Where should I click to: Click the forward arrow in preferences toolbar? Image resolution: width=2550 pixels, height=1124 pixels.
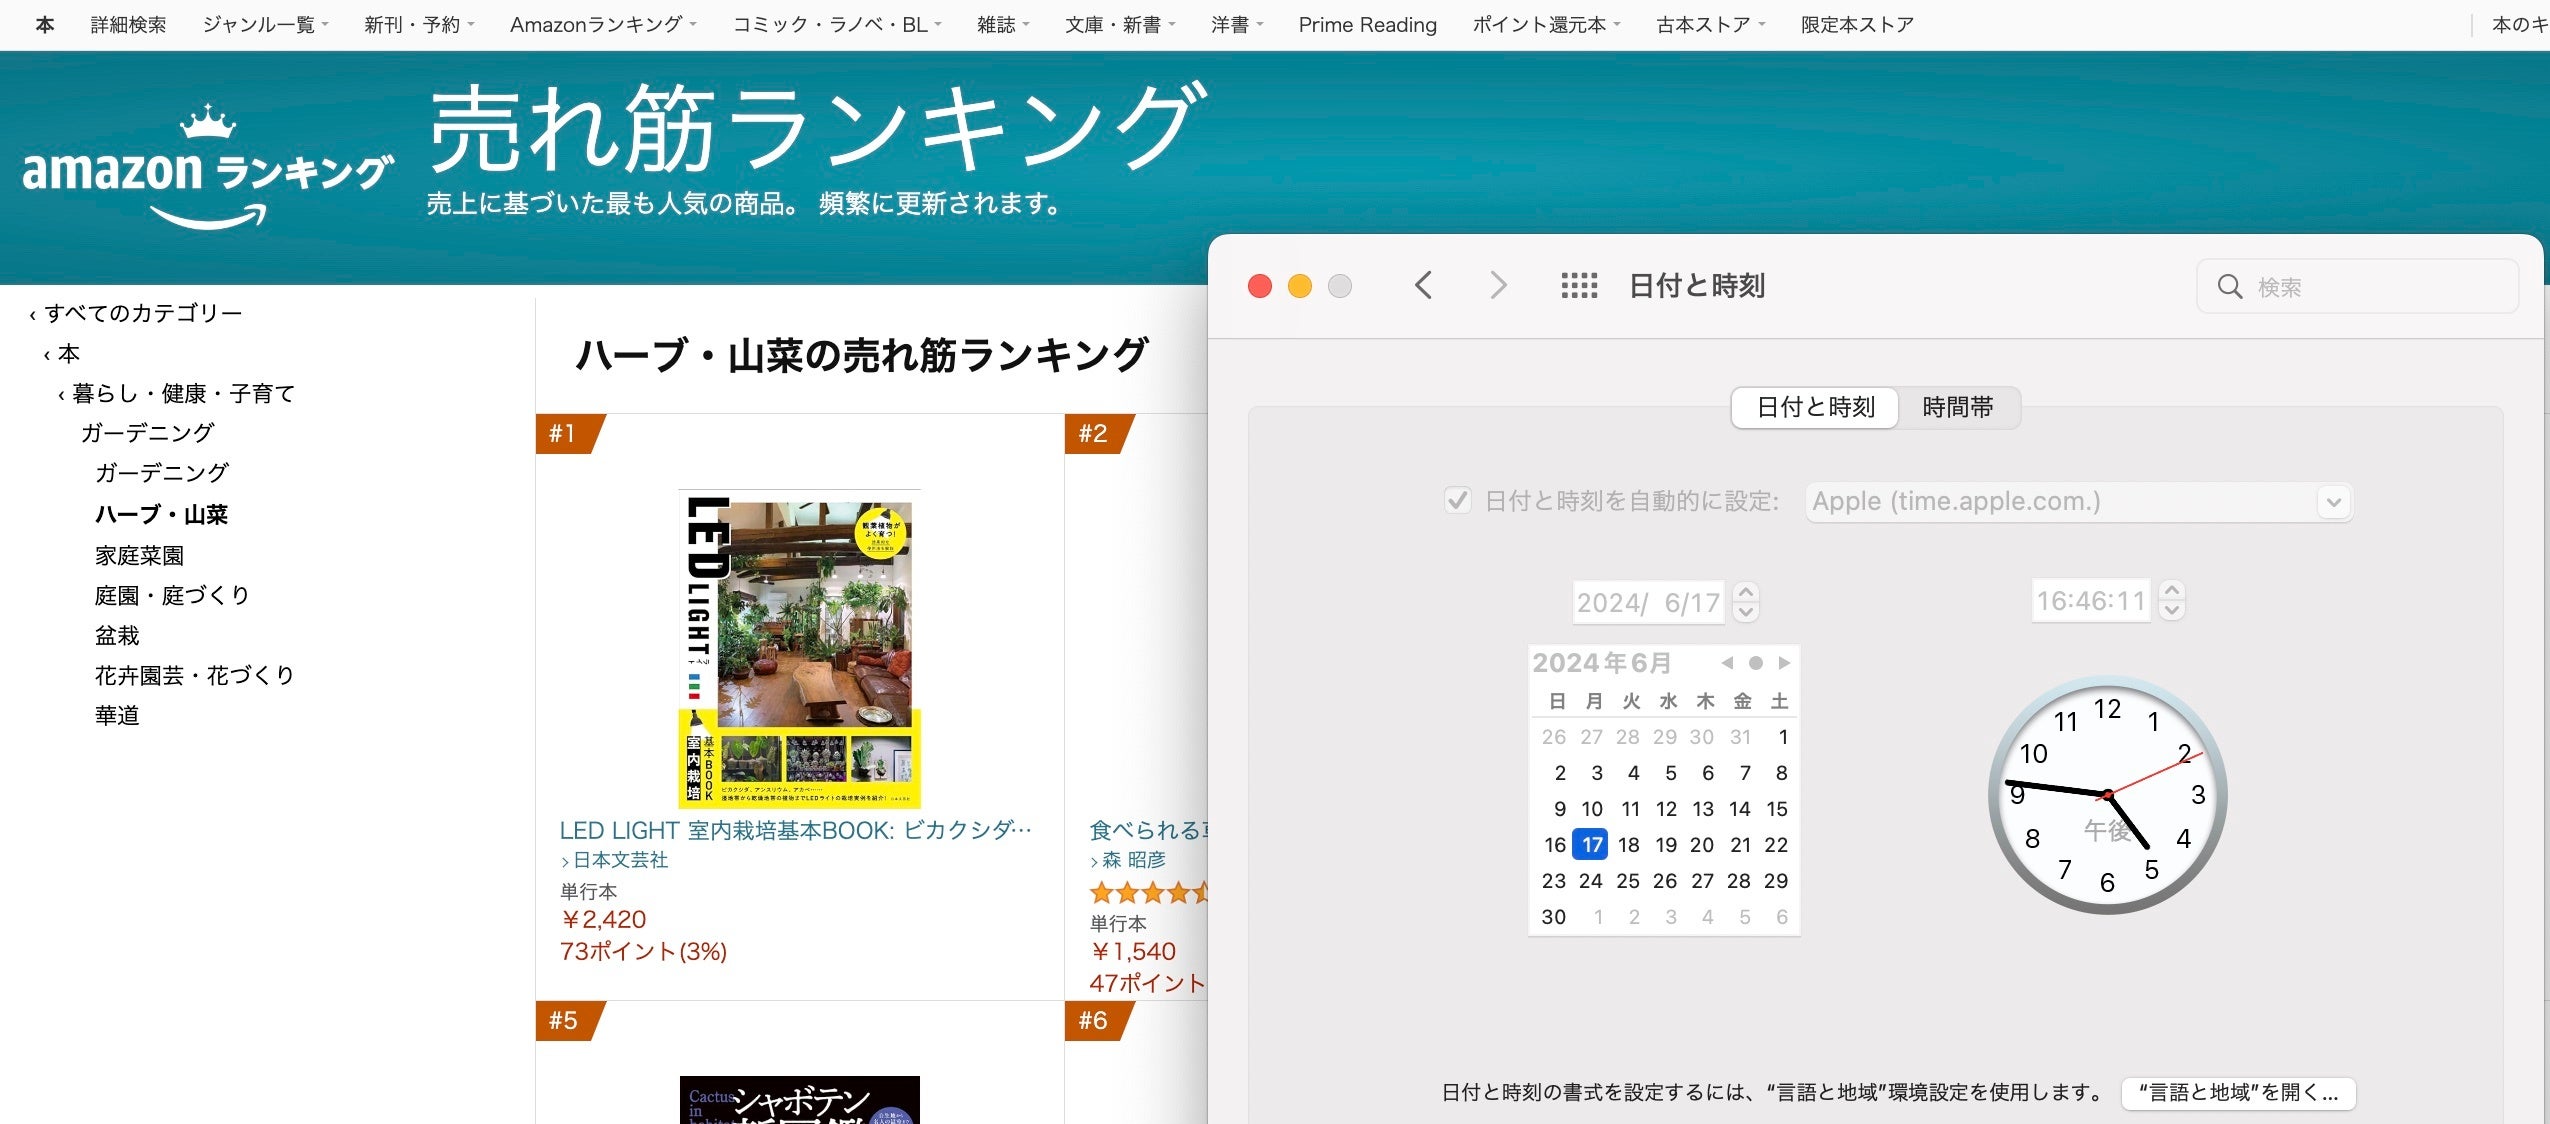point(1497,286)
